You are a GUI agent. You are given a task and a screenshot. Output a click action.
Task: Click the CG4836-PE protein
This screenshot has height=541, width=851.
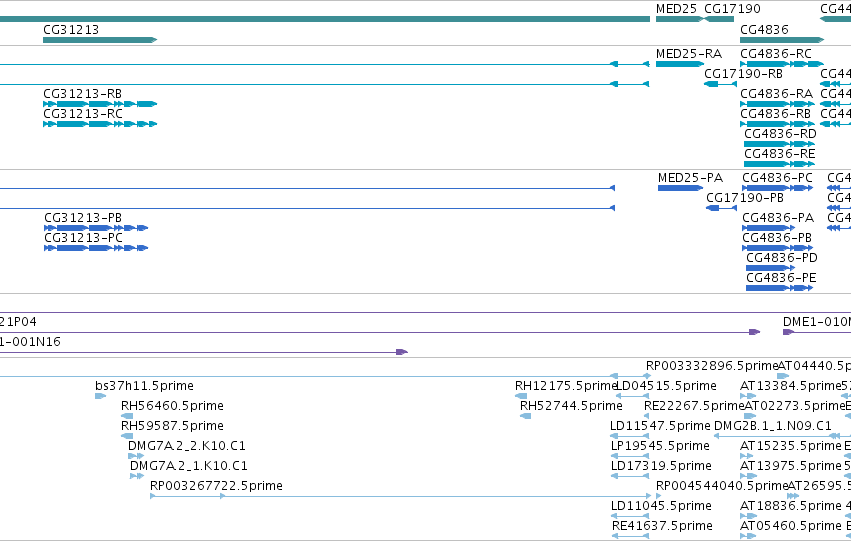click(780, 288)
